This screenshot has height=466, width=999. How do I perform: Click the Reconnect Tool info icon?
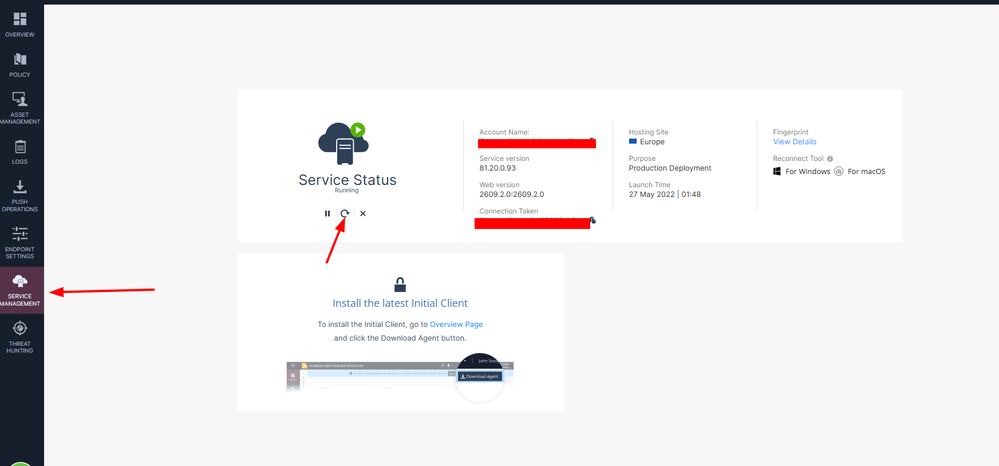830,159
